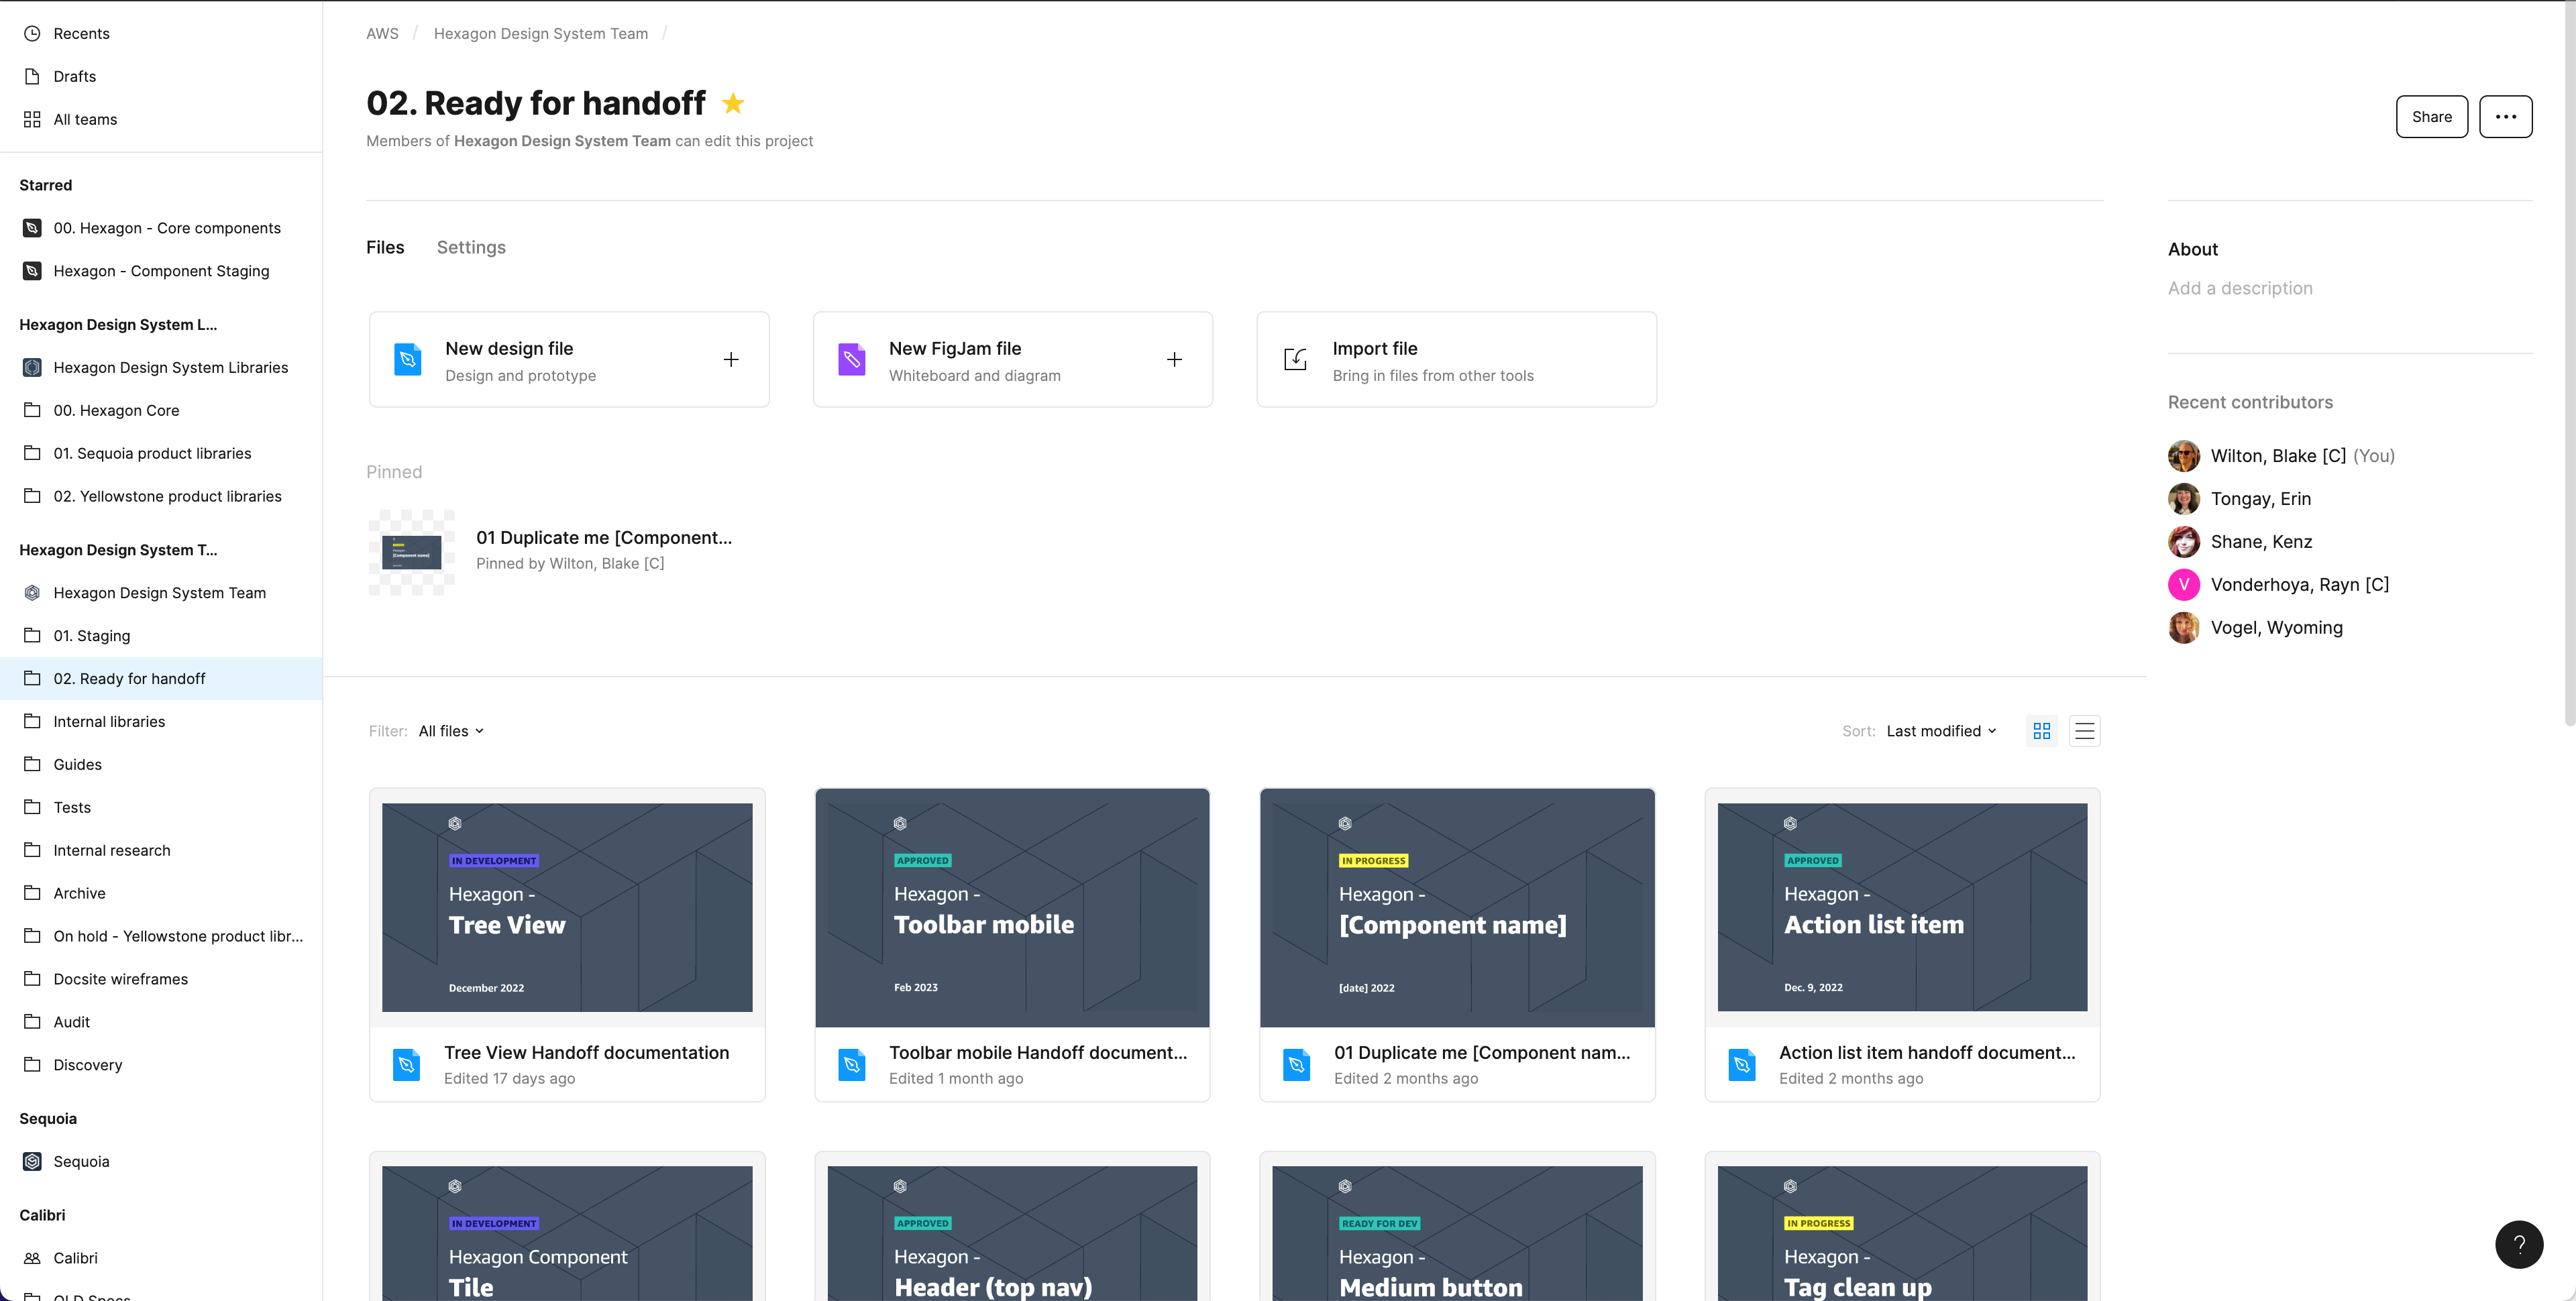2576x1301 pixels.
Task: Switch to grid view layout
Action: pos(2041,731)
